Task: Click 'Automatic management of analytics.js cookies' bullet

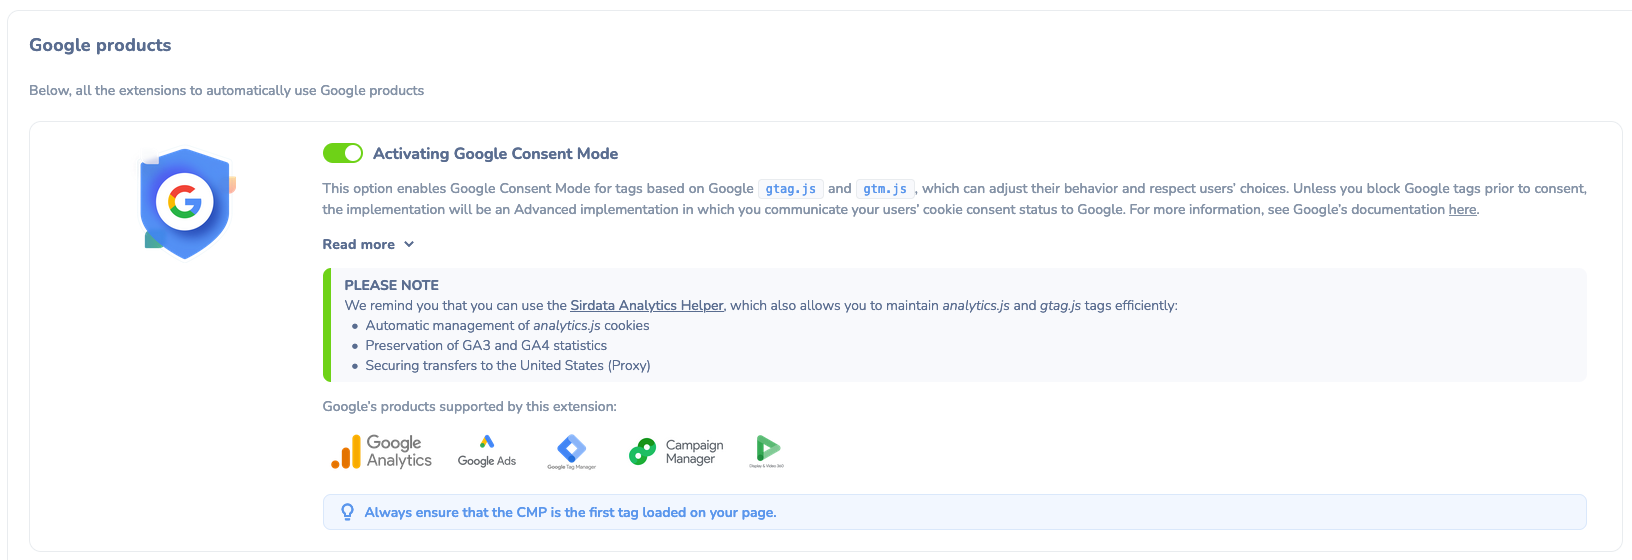Action: coord(507,325)
